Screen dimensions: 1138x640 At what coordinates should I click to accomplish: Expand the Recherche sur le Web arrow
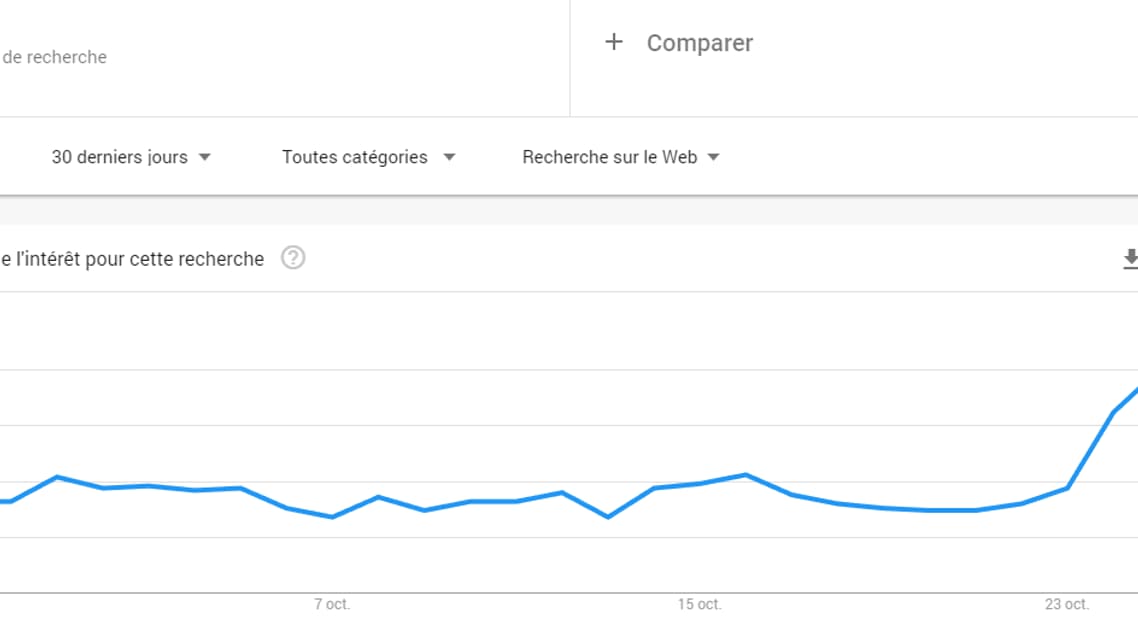713,157
